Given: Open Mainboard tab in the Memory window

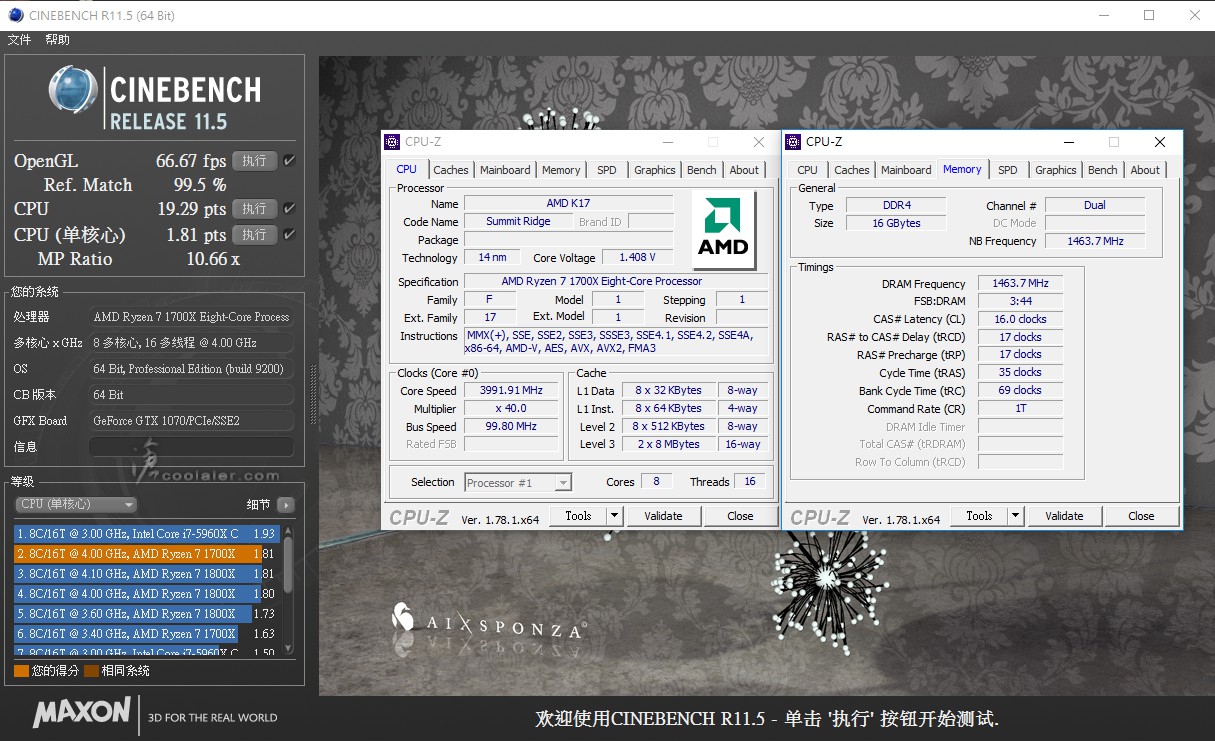Looking at the screenshot, I should tap(906, 170).
